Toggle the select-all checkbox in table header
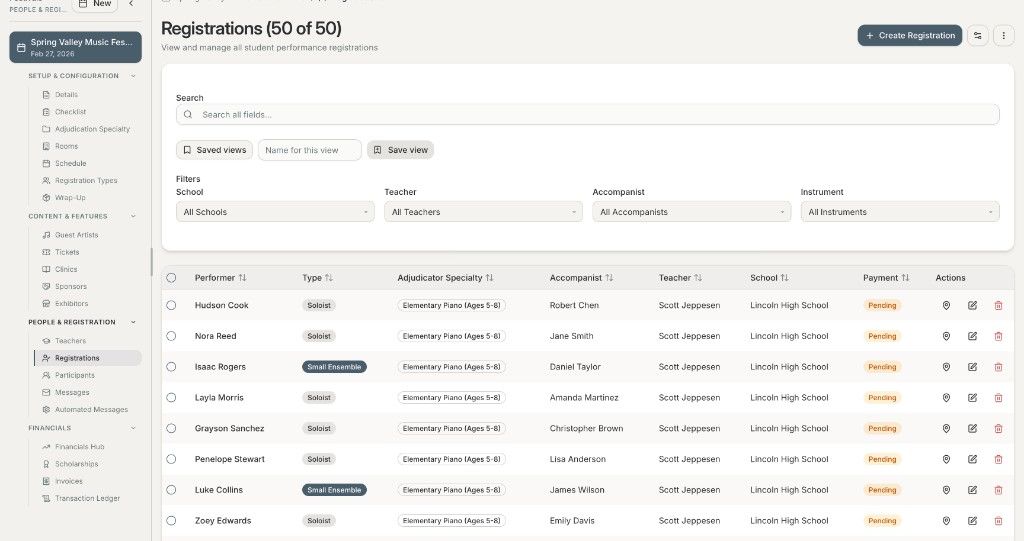Viewport: 1024px width, 541px height. click(x=171, y=278)
